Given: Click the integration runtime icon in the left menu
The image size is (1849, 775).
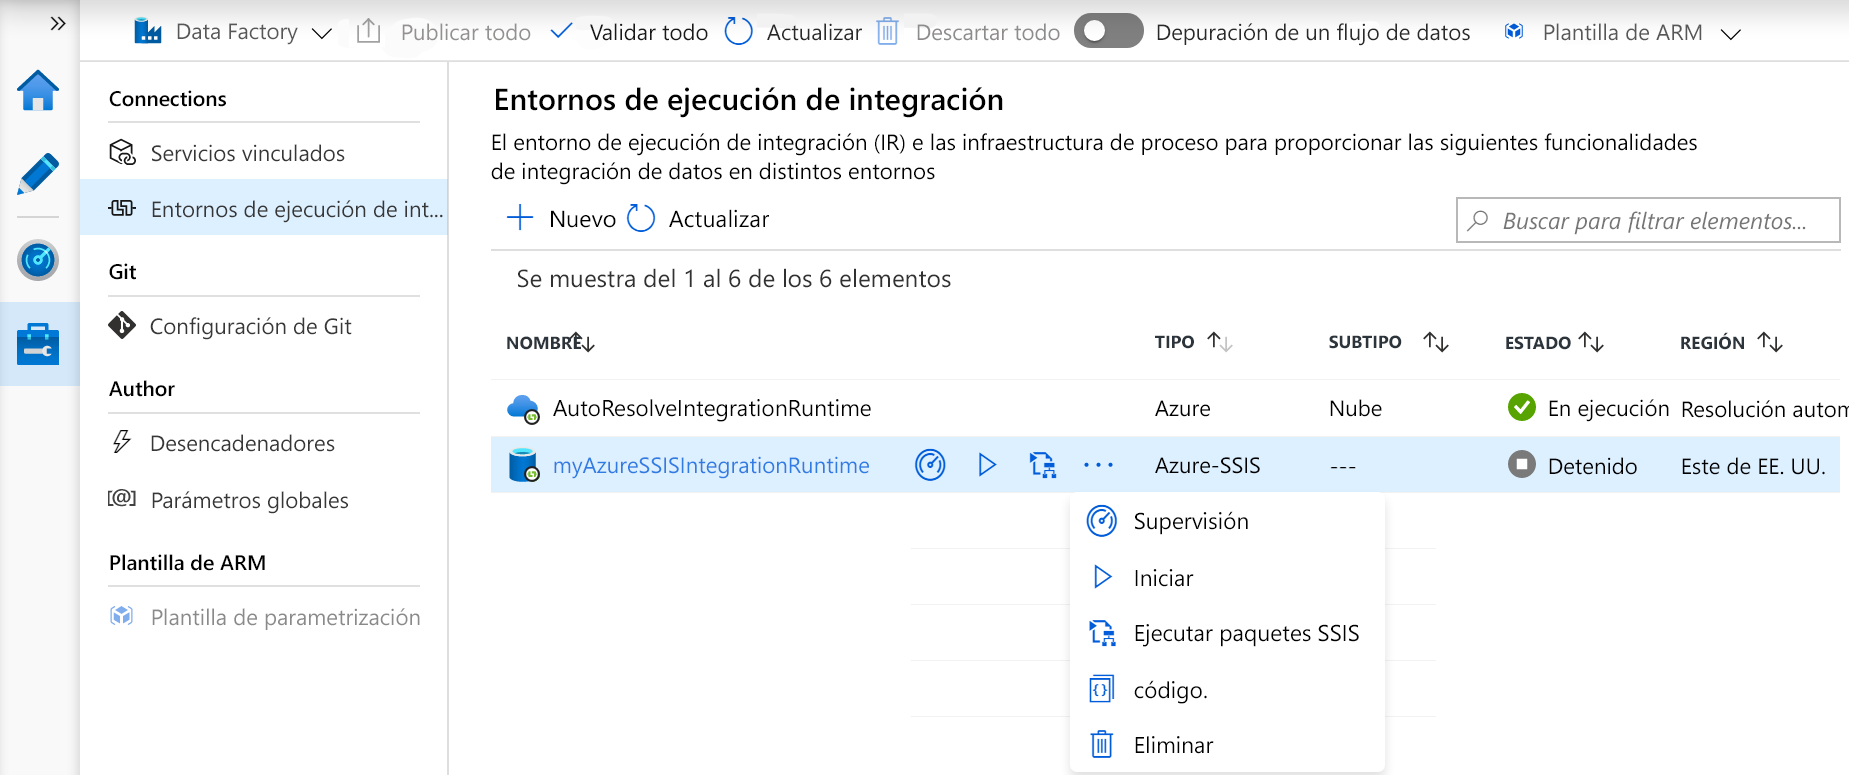Looking at the screenshot, I should pos(122,208).
